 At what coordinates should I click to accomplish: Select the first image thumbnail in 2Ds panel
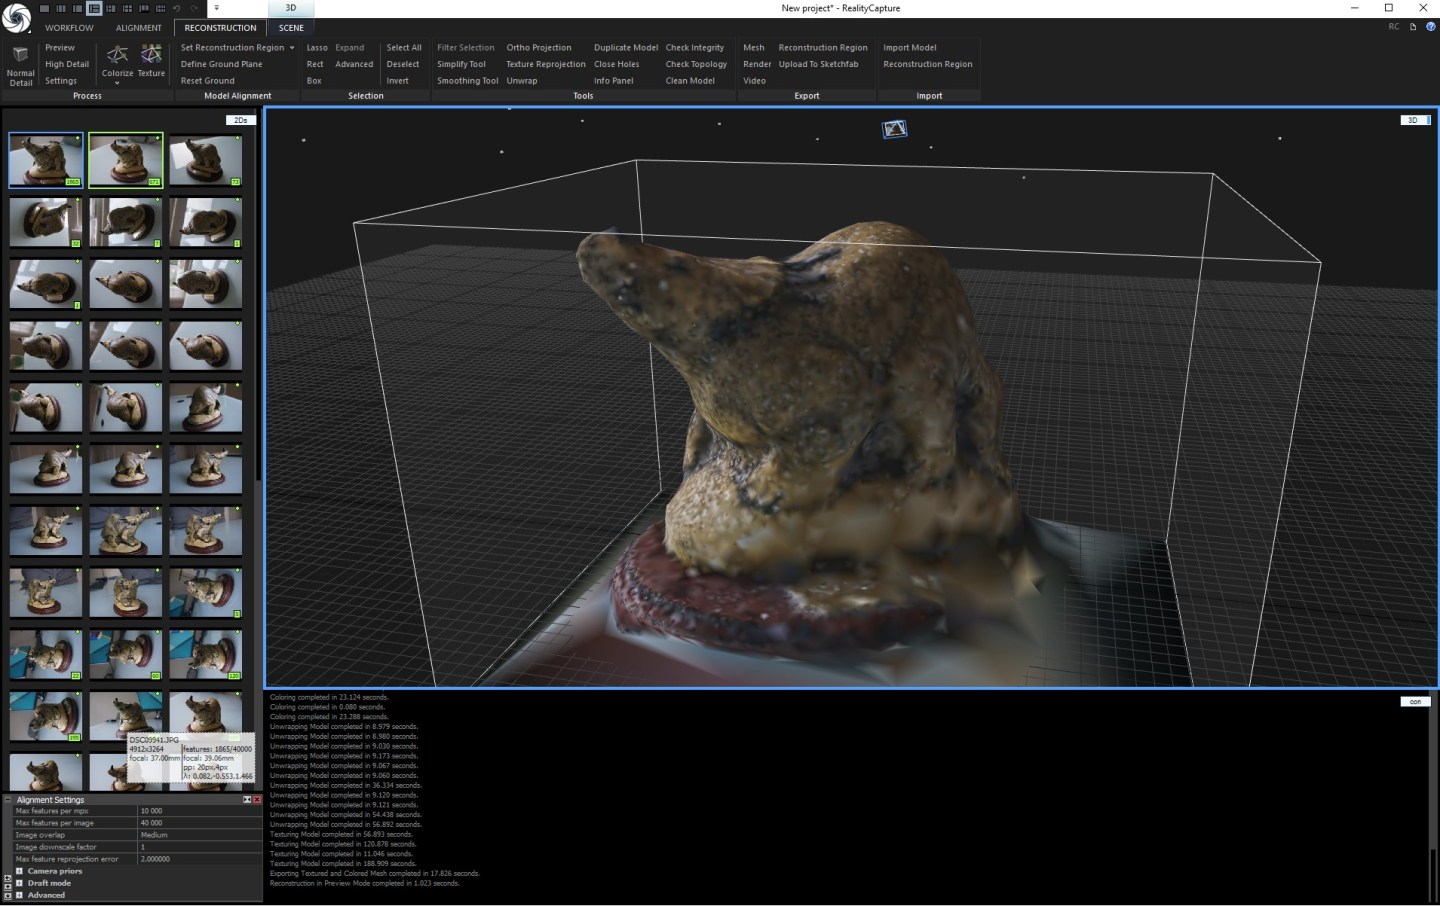click(46, 160)
